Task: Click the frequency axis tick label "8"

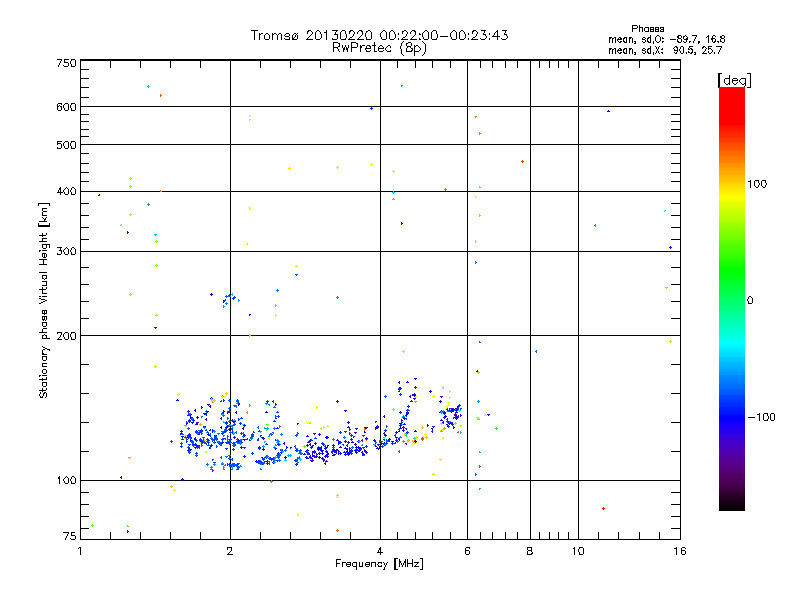Action: pyautogui.click(x=530, y=551)
